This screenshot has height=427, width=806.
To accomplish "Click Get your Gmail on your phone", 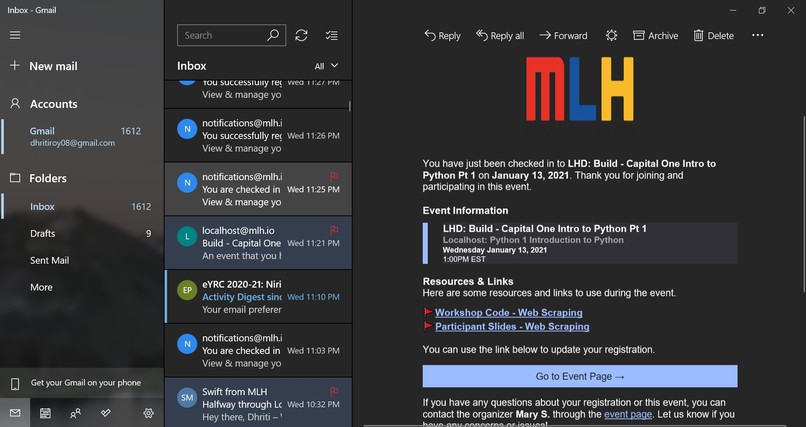I will (82, 383).
